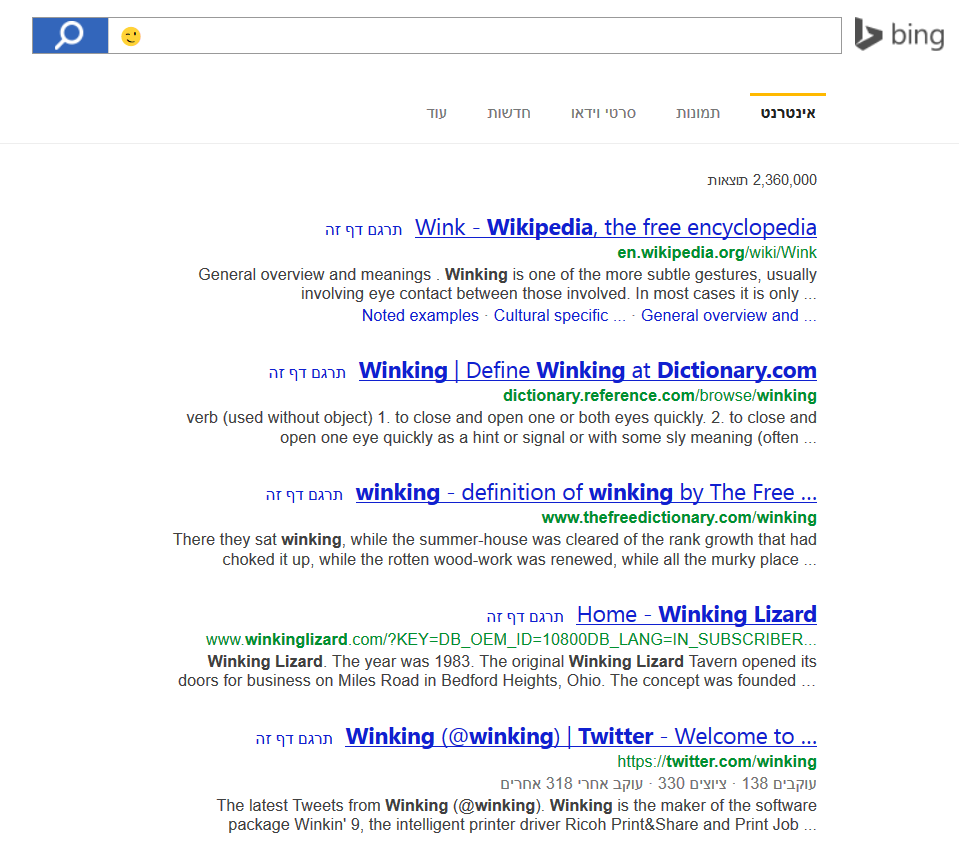This screenshot has width=959, height=853.
Task: Open Wikipedia's General overview and section link
Action: click(728, 316)
